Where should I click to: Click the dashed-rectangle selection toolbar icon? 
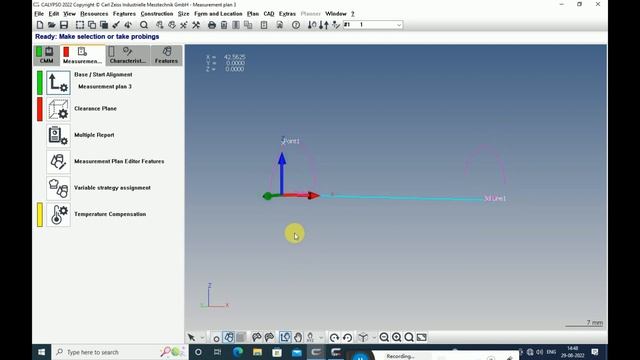coord(80,25)
